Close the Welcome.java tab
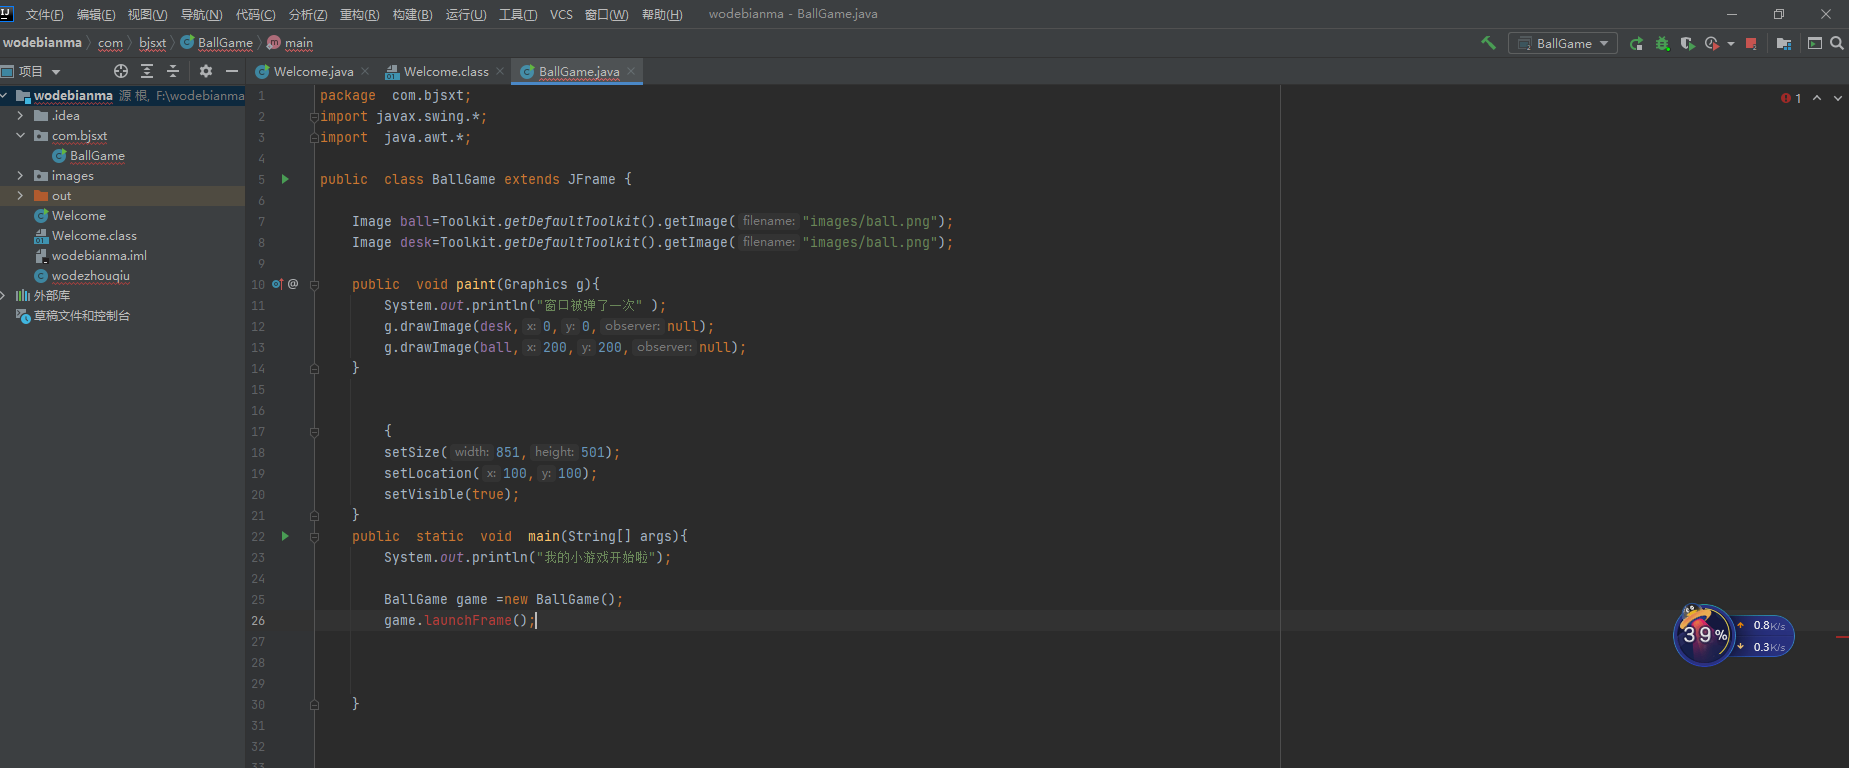The width and height of the screenshot is (1849, 768). pyautogui.click(x=365, y=71)
